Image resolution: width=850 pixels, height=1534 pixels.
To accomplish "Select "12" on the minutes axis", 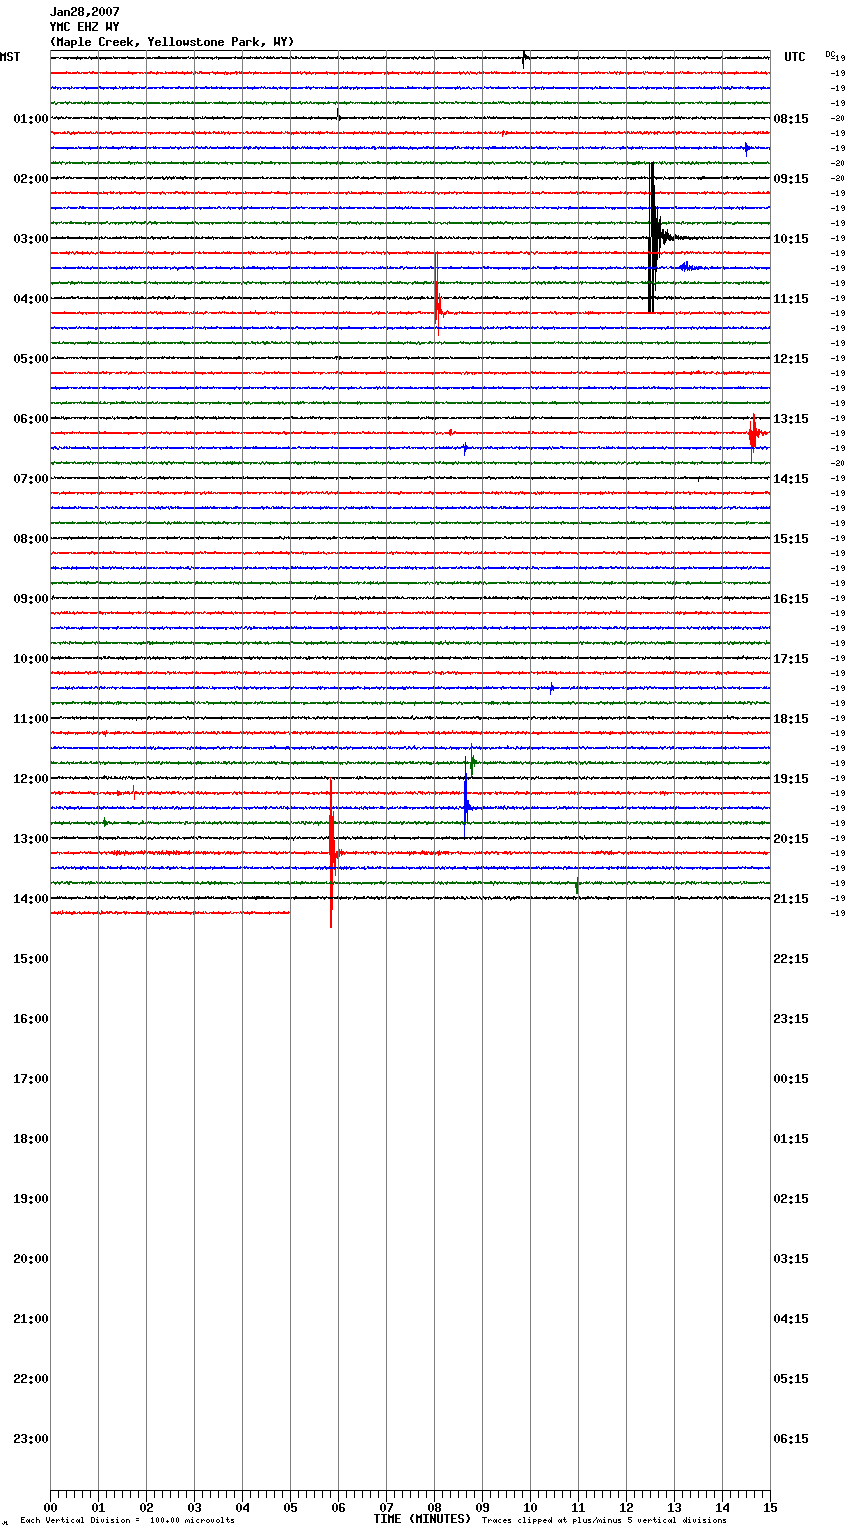I will pos(626,1507).
